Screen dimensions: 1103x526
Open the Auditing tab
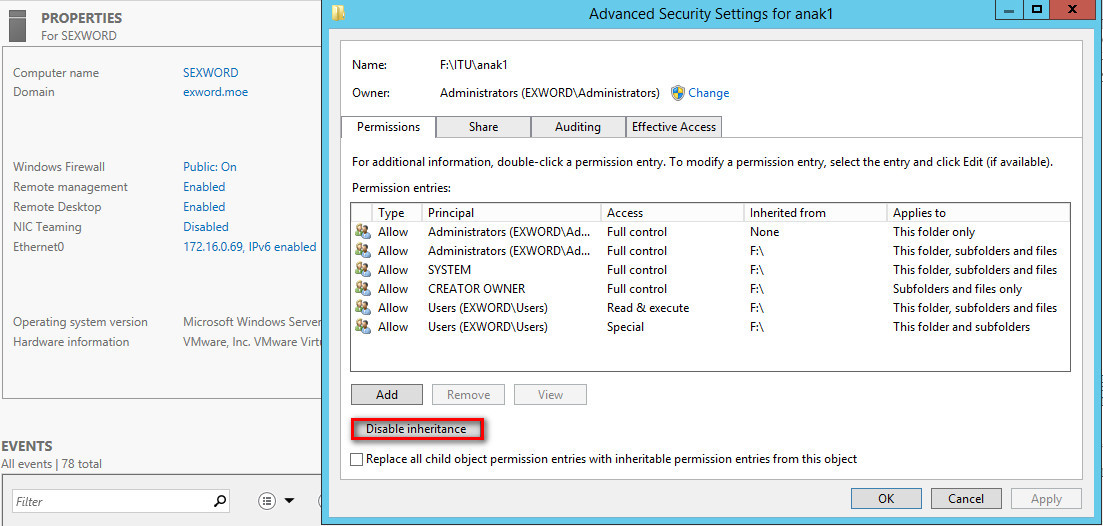577,127
